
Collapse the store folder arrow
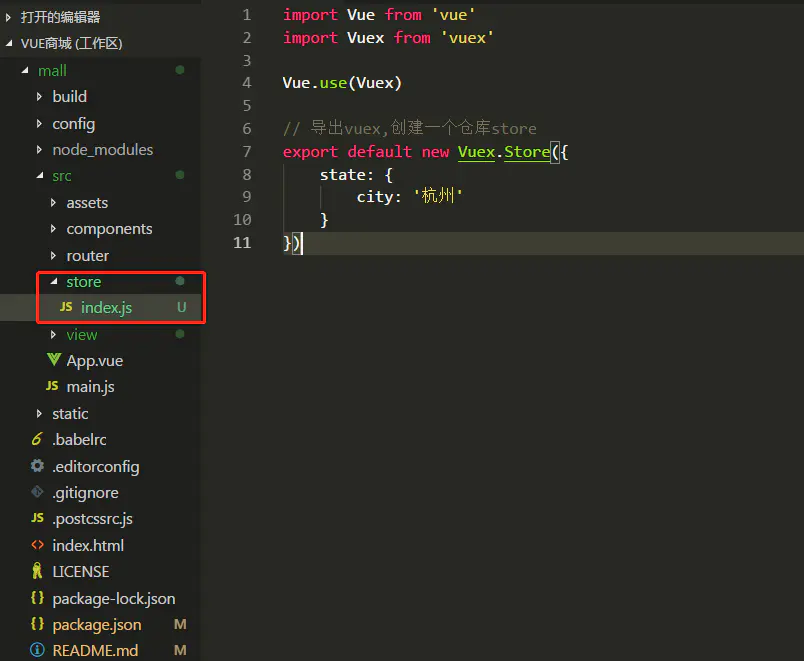pyautogui.click(x=54, y=282)
